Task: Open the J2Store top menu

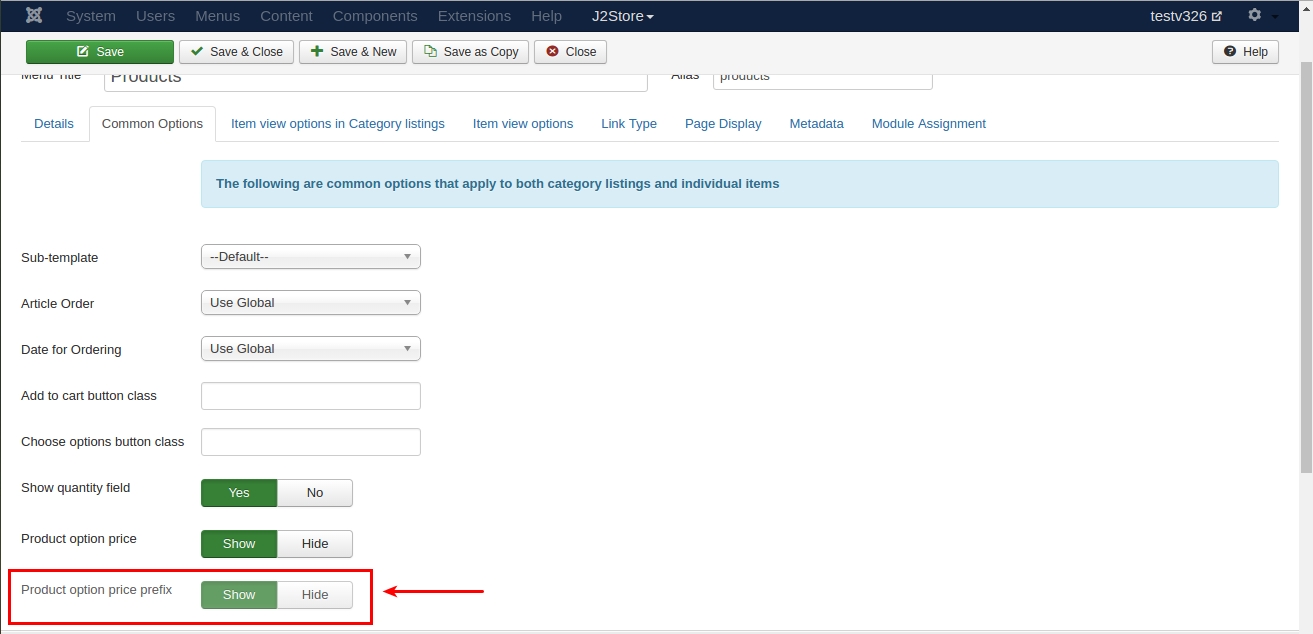Action: [x=623, y=16]
